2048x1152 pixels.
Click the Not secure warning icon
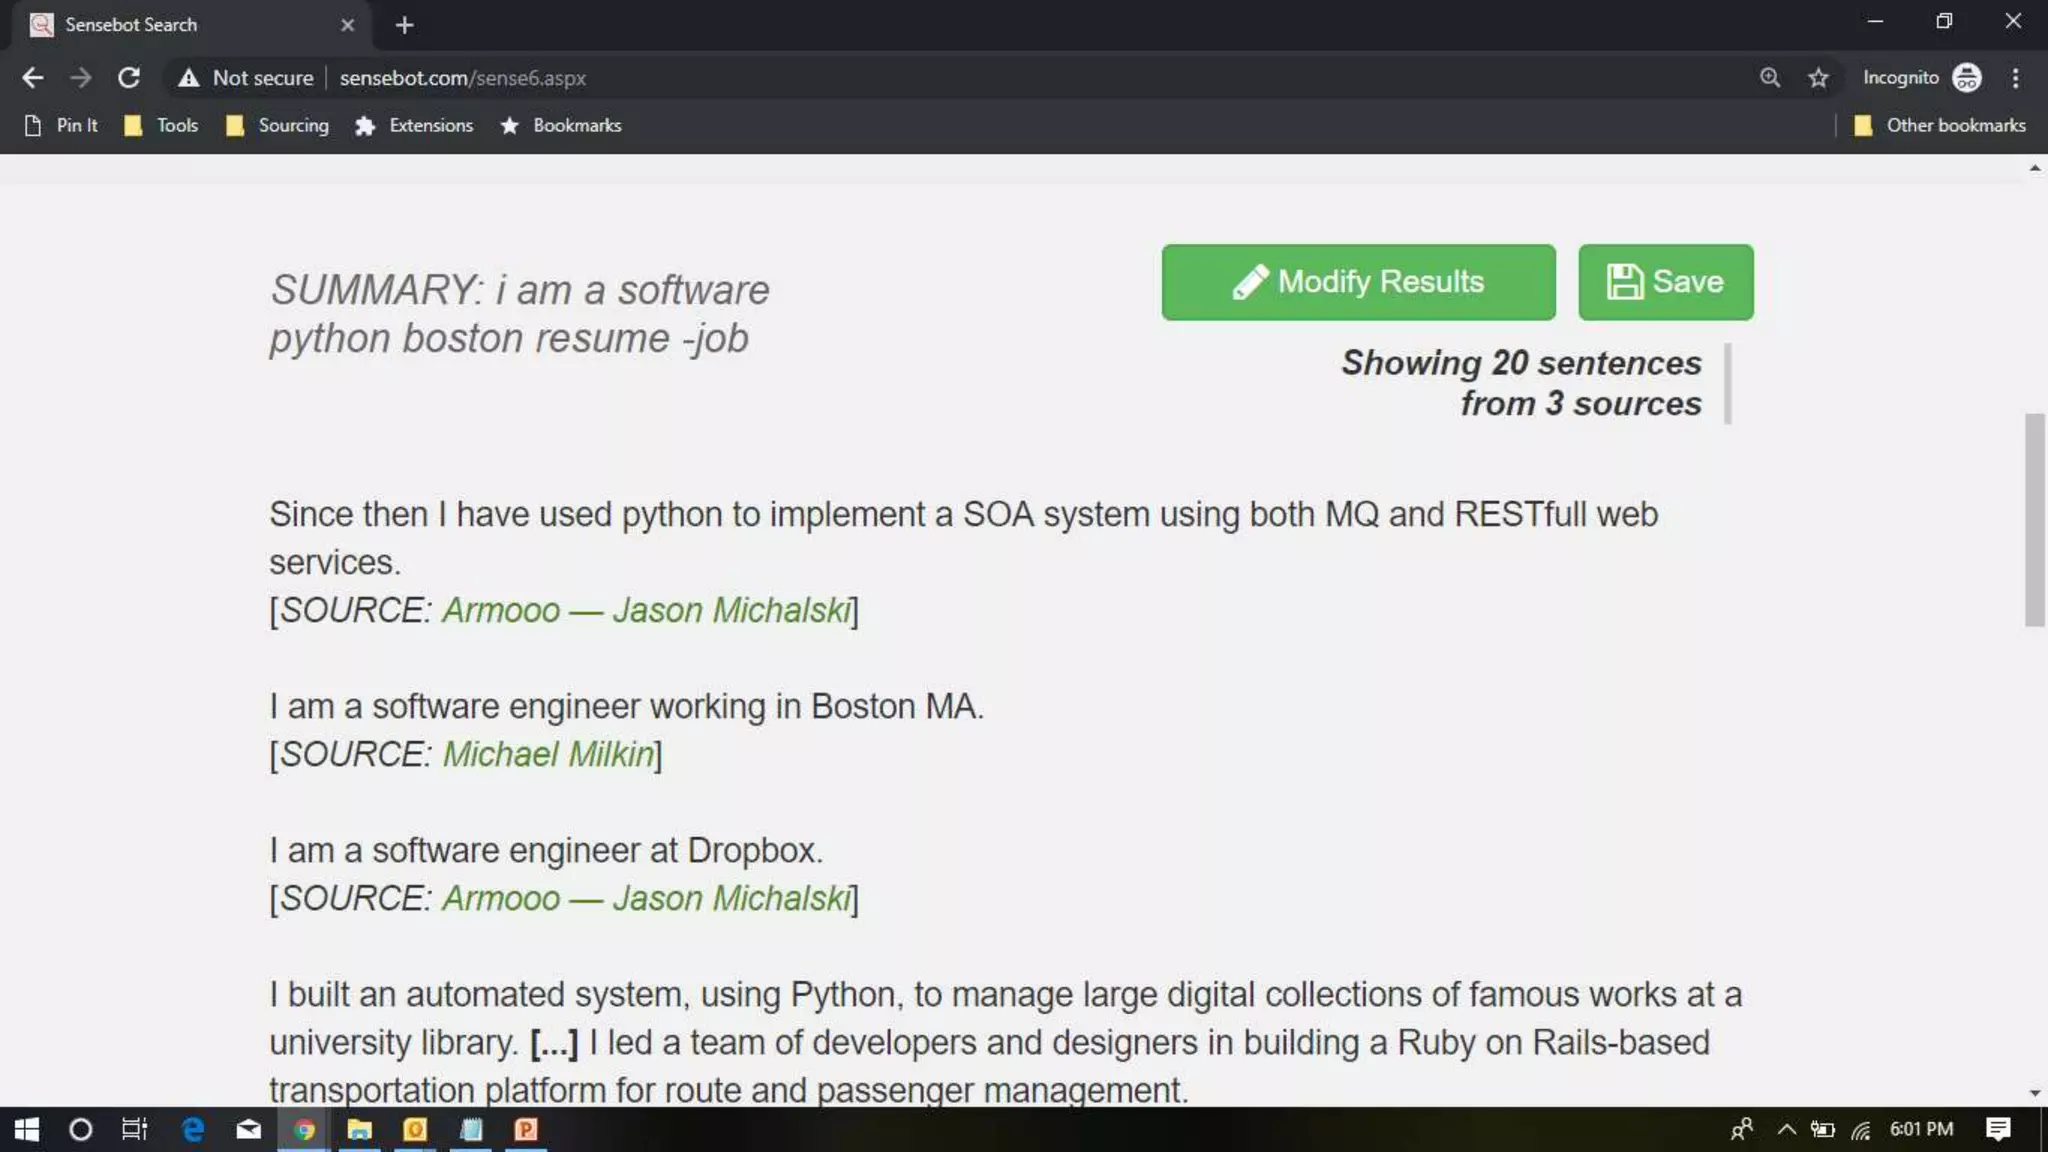click(188, 78)
